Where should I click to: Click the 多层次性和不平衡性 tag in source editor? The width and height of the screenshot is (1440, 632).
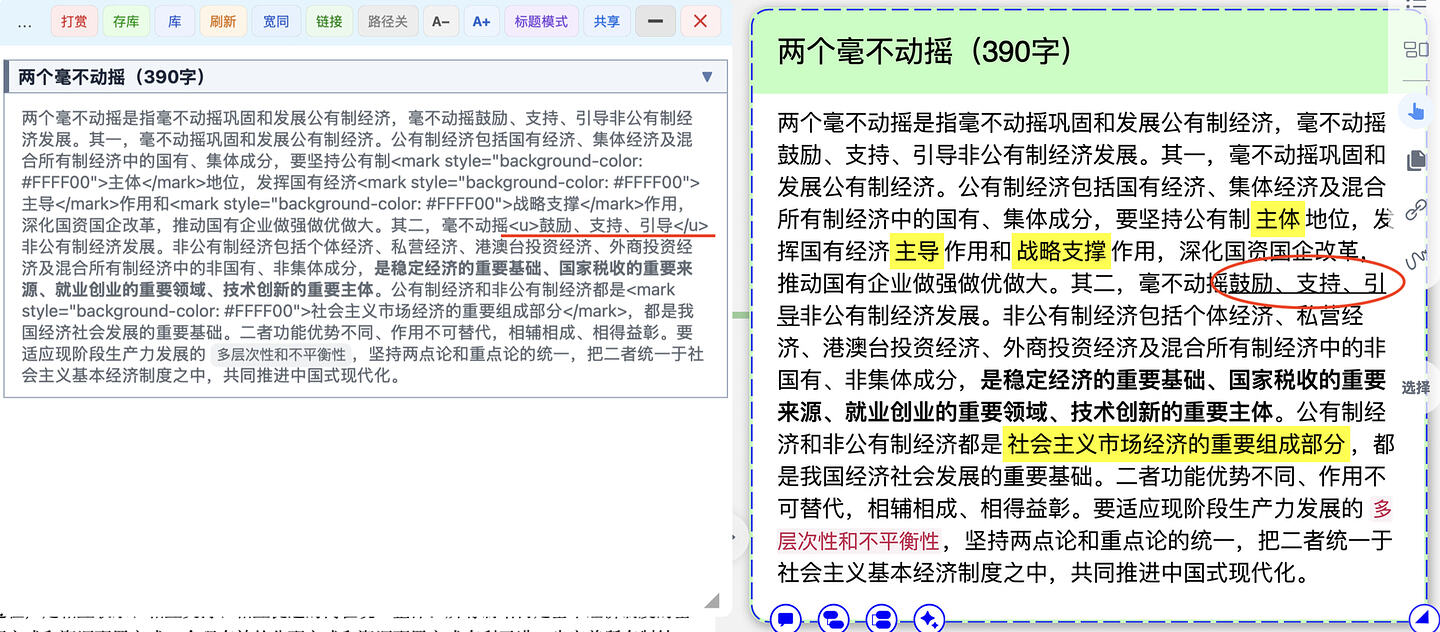pos(281,354)
